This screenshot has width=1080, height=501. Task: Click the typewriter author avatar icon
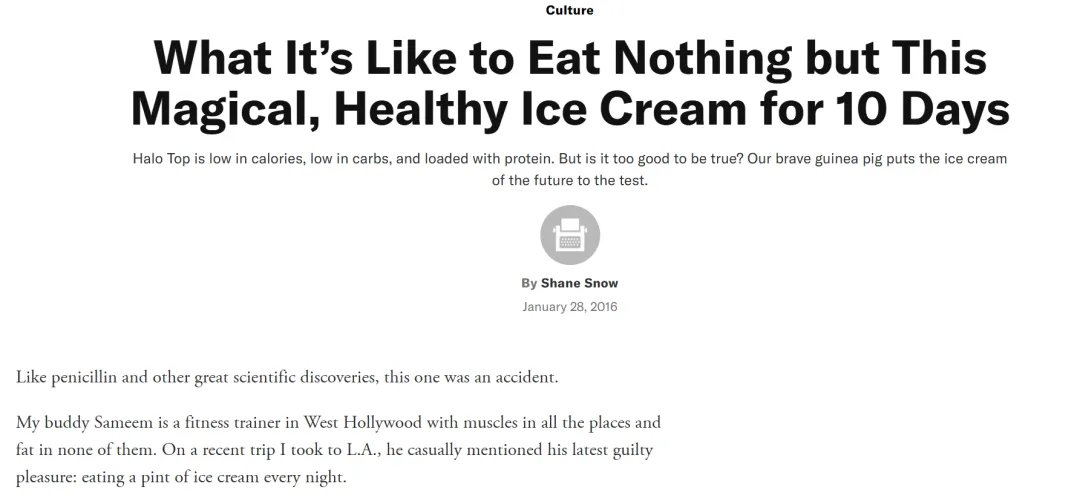coord(570,237)
